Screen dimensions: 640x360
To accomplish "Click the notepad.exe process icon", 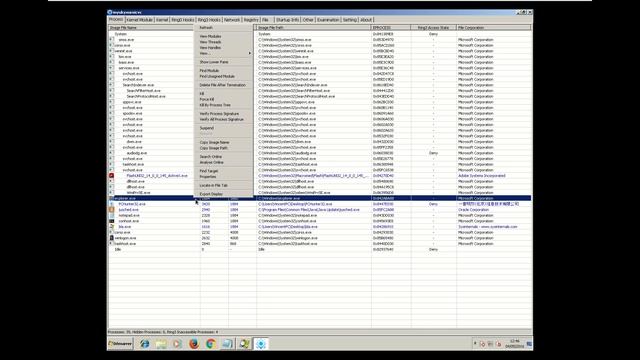I will tap(111, 215).
